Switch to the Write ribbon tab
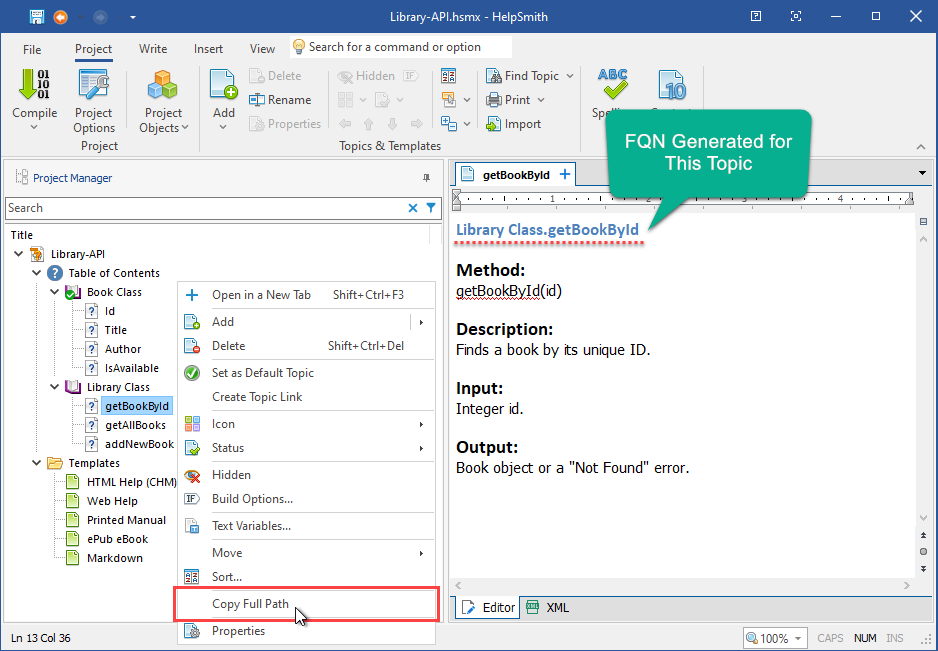 pyautogui.click(x=153, y=49)
